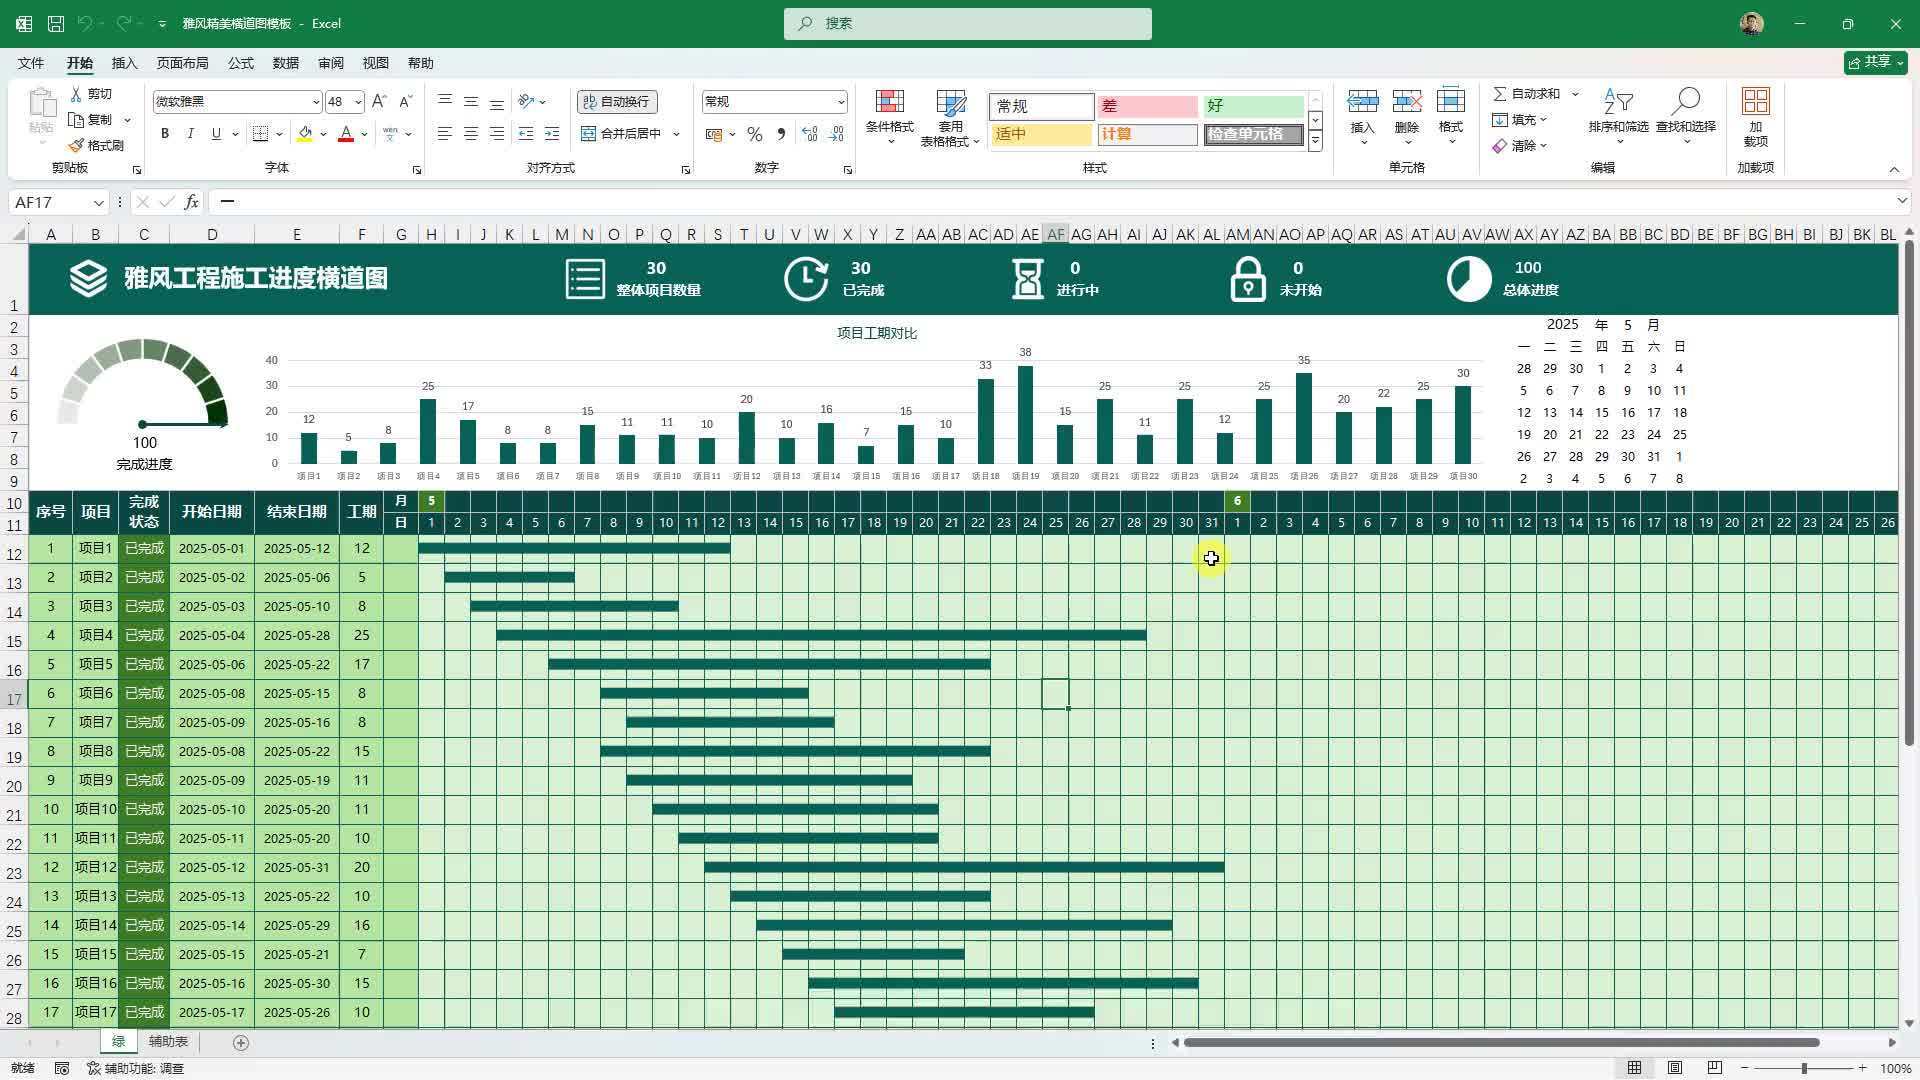
Task: Switch to the 辅助表 sheet tab
Action: [x=168, y=1042]
